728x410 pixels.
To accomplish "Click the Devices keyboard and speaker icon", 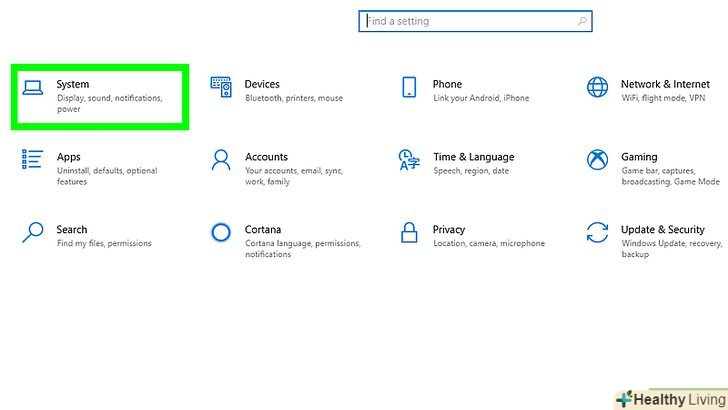I will 221,87.
